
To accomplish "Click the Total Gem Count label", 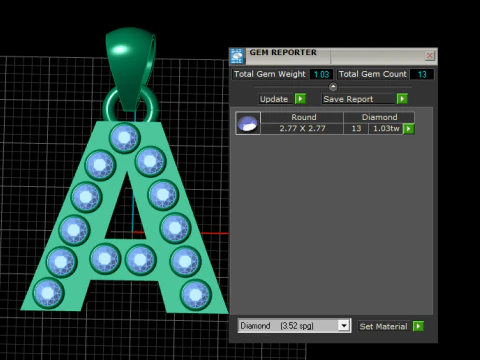I will [x=372, y=74].
